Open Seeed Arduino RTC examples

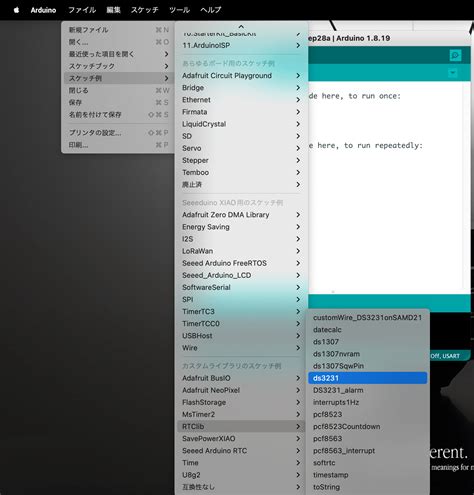(241, 451)
